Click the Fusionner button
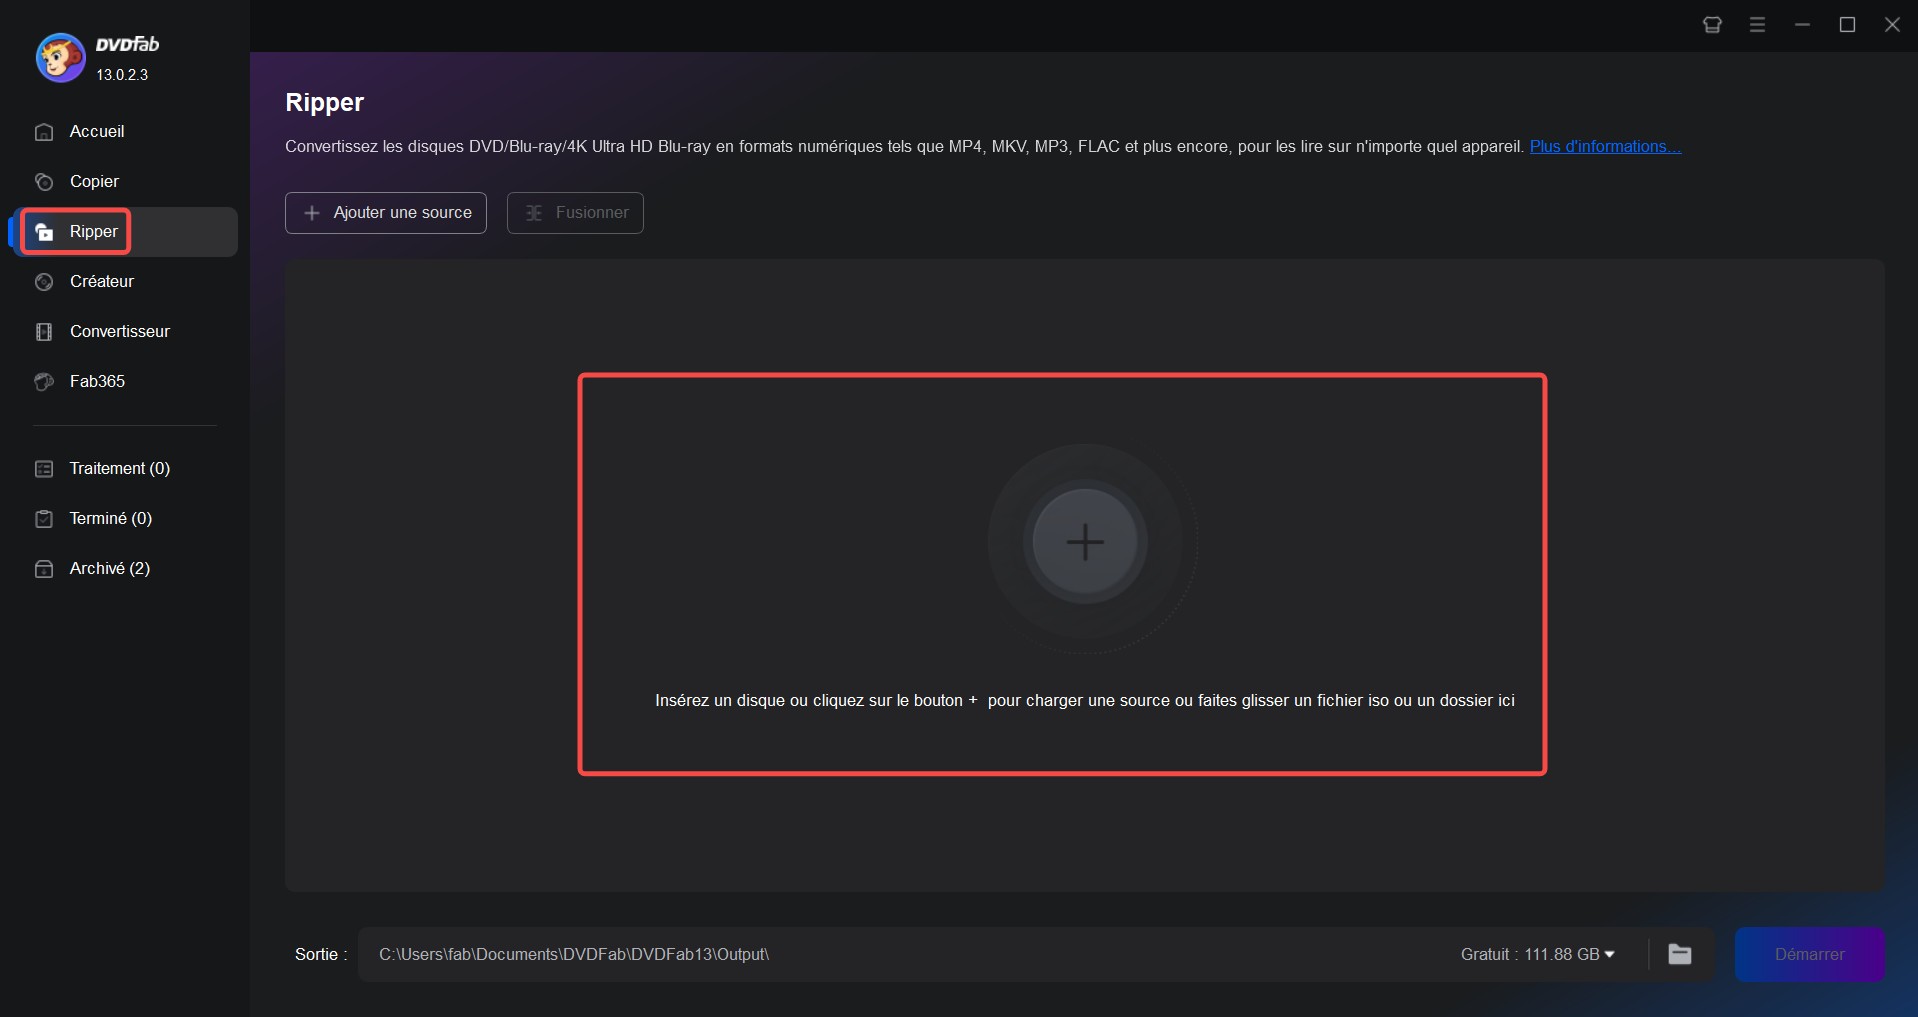Image resolution: width=1918 pixels, height=1017 pixels. pos(575,213)
